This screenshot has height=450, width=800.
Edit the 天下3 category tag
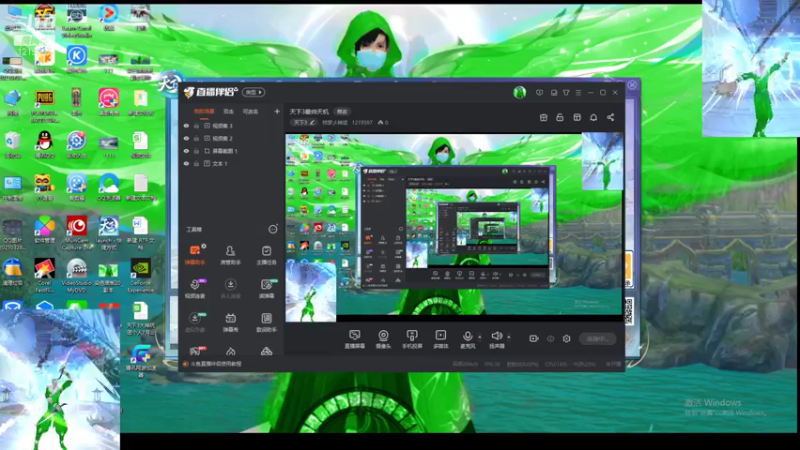click(304, 122)
